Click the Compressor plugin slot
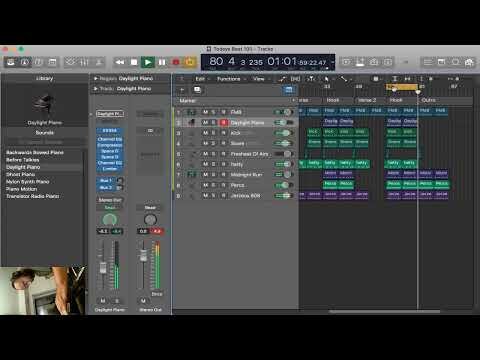Screen dimensions: 480x360 tap(110, 145)
